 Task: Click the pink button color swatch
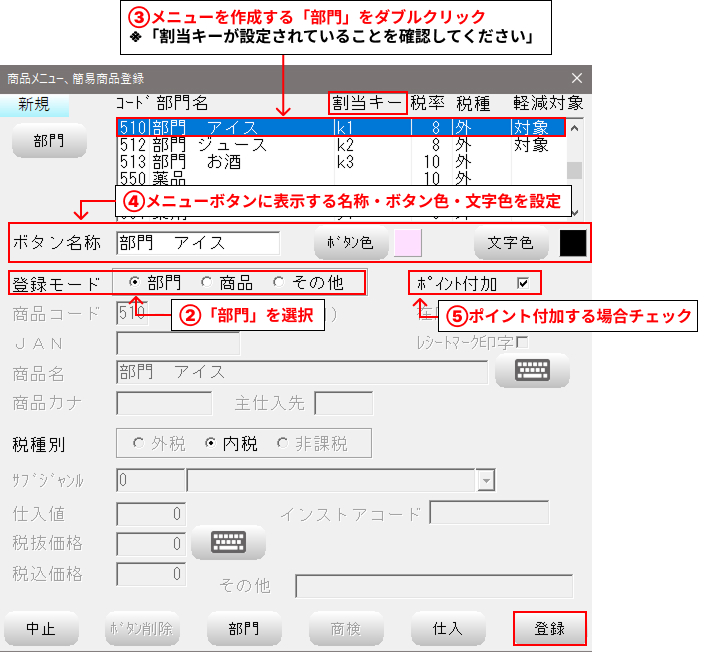(408, 243)
